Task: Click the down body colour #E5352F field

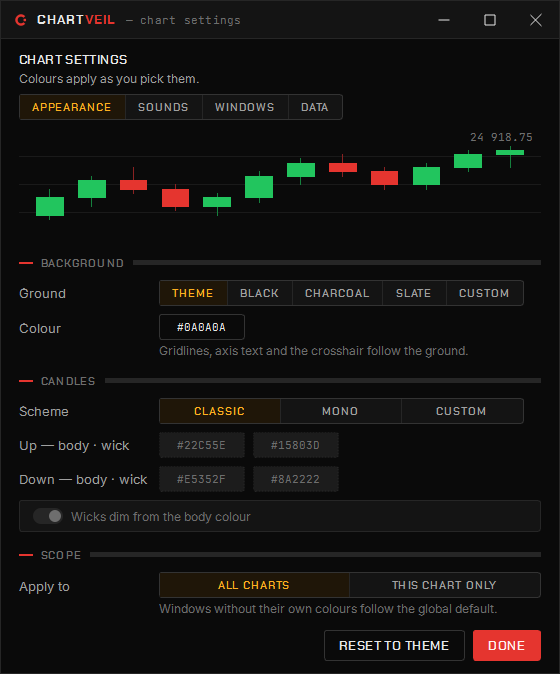Action: click(x=202, y=479)
